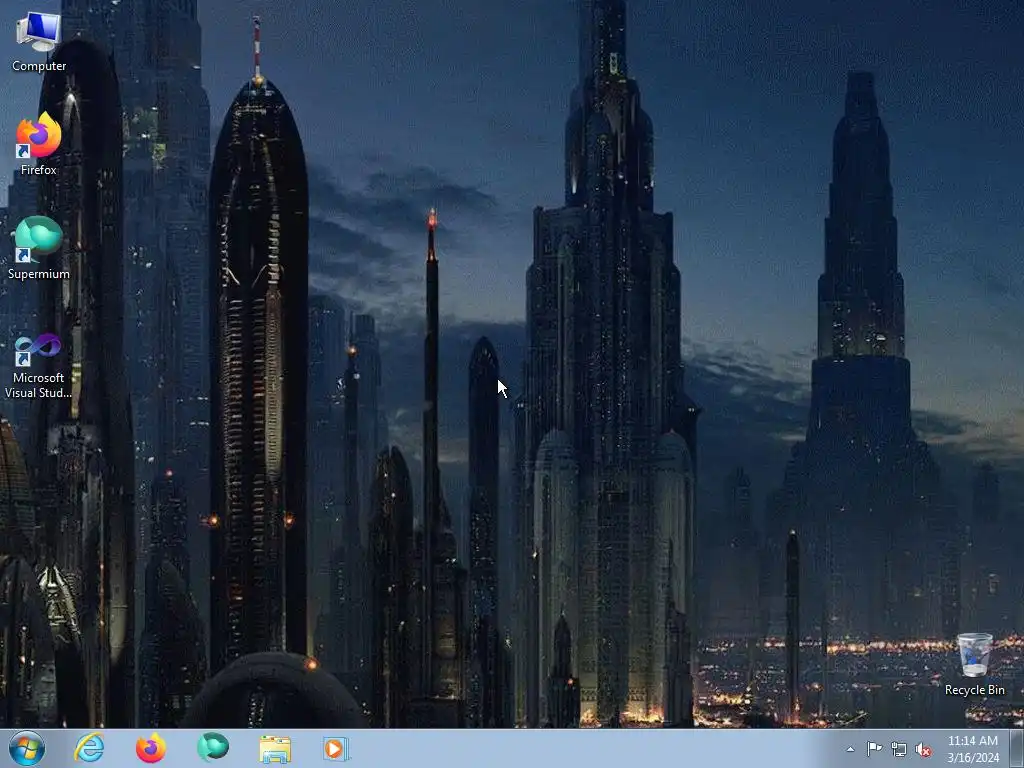Viewport: 1024px width, 768px height.
Task: Open the clock showing 11:14 AM
Action: point(973,749)
